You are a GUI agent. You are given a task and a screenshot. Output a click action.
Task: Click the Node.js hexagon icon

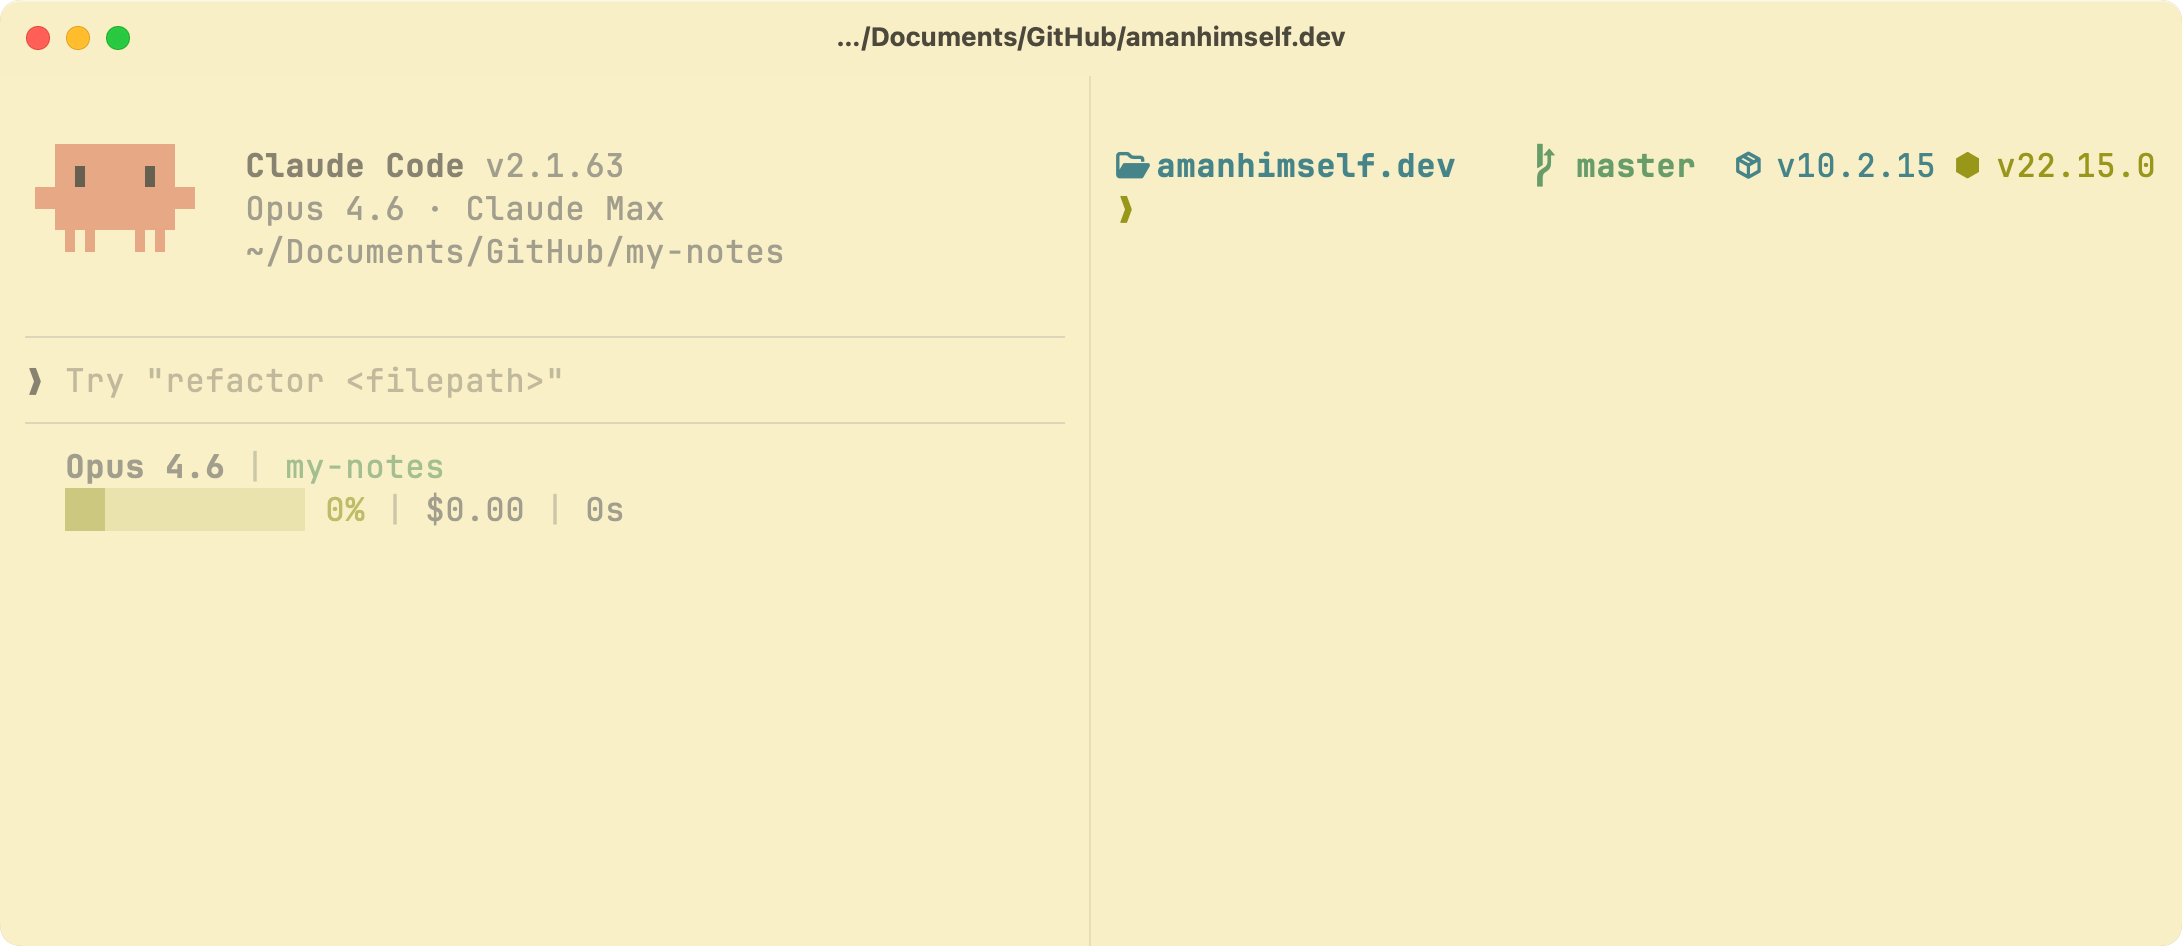pyautogui.click(x=1967, y=166)
